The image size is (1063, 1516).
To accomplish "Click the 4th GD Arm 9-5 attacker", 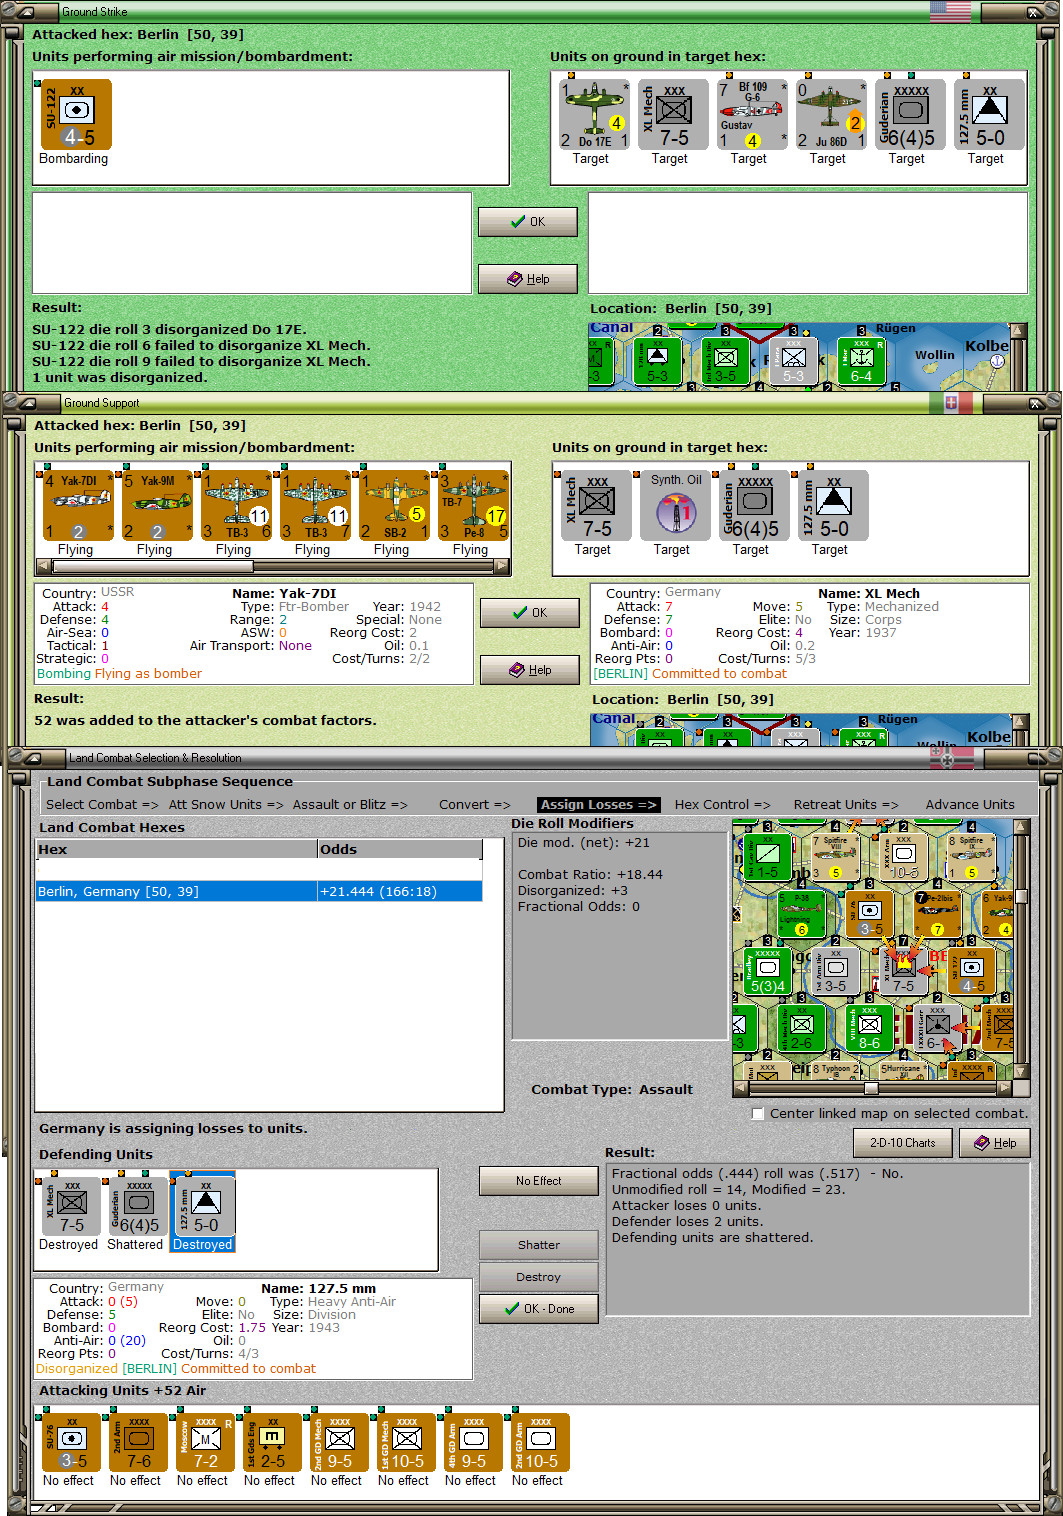I will coord(472,1442).
